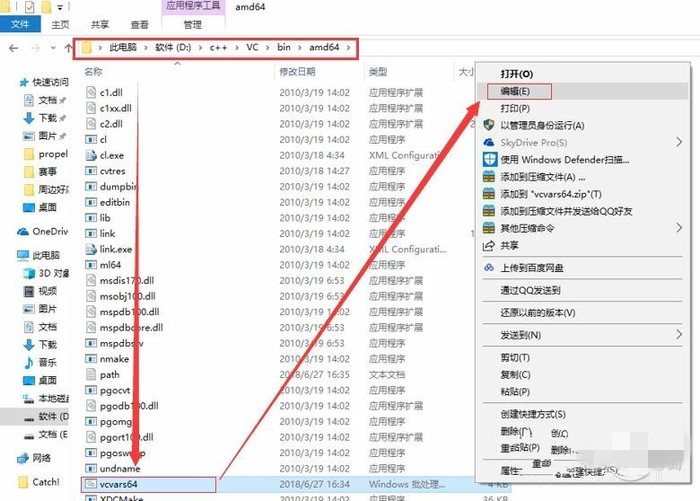Select the path text document icon
This screenshot has width=700, height=501.
(91, 374)
